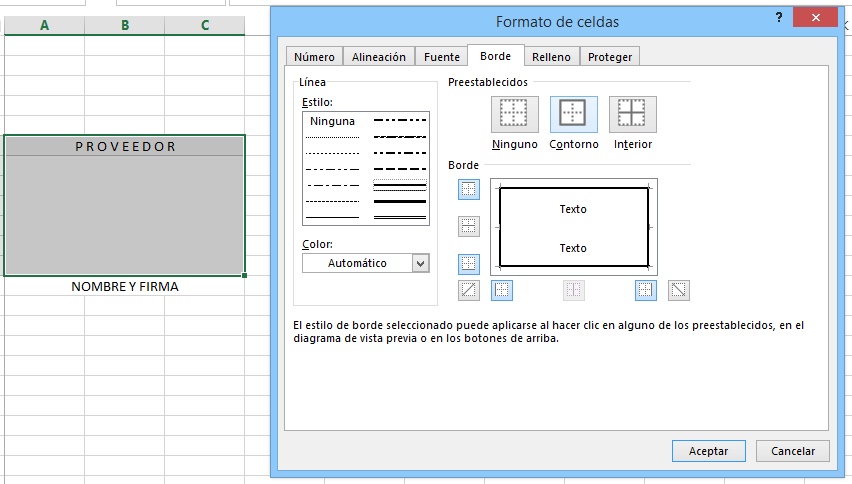Apply the Interior border preset
The height and width of the screenshot is (484, 852).
632,115
